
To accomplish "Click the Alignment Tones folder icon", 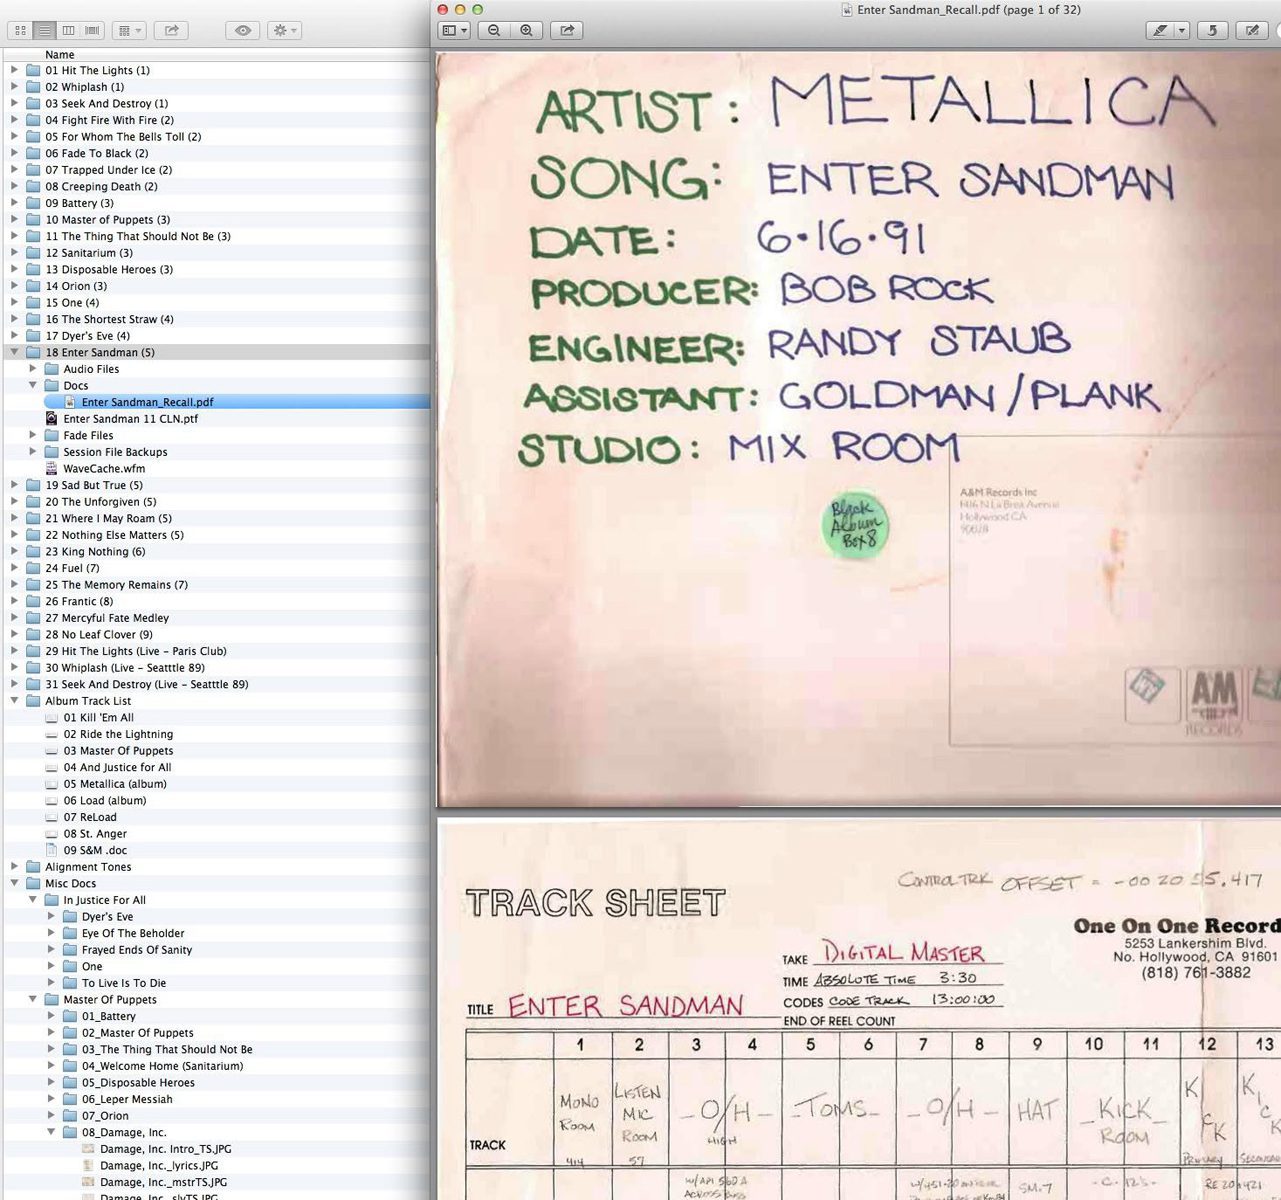I will [x=33, y=867].
